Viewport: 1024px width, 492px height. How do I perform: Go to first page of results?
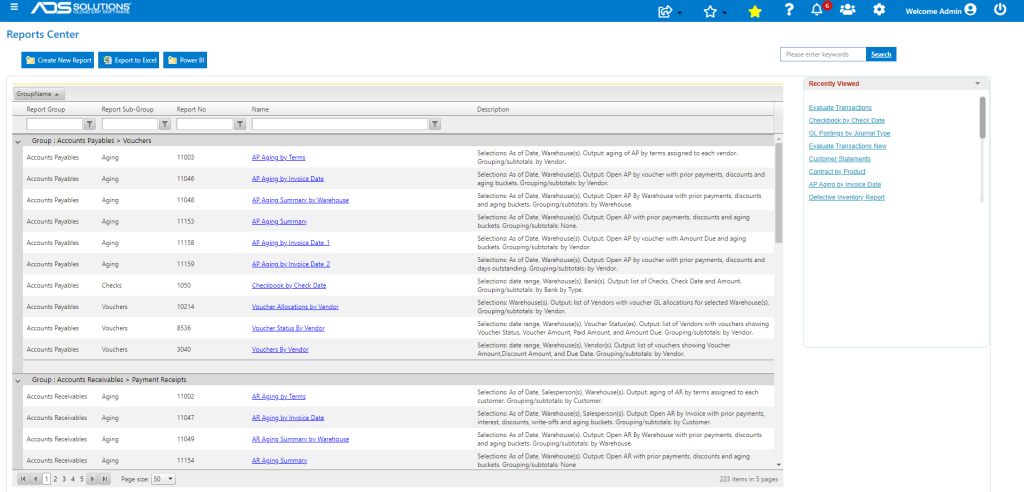(x=23, y=479)
